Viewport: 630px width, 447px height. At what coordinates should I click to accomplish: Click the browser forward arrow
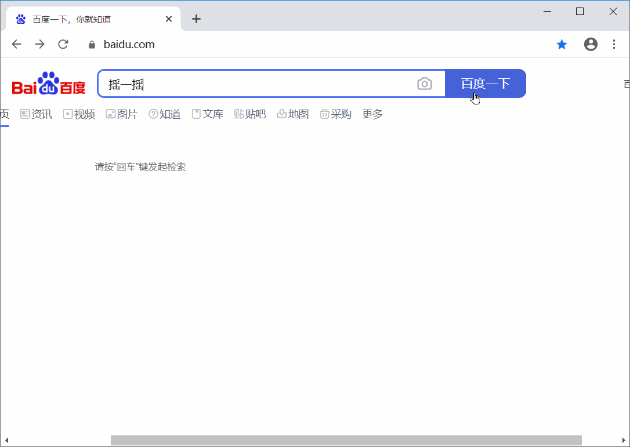pos(40,44)
